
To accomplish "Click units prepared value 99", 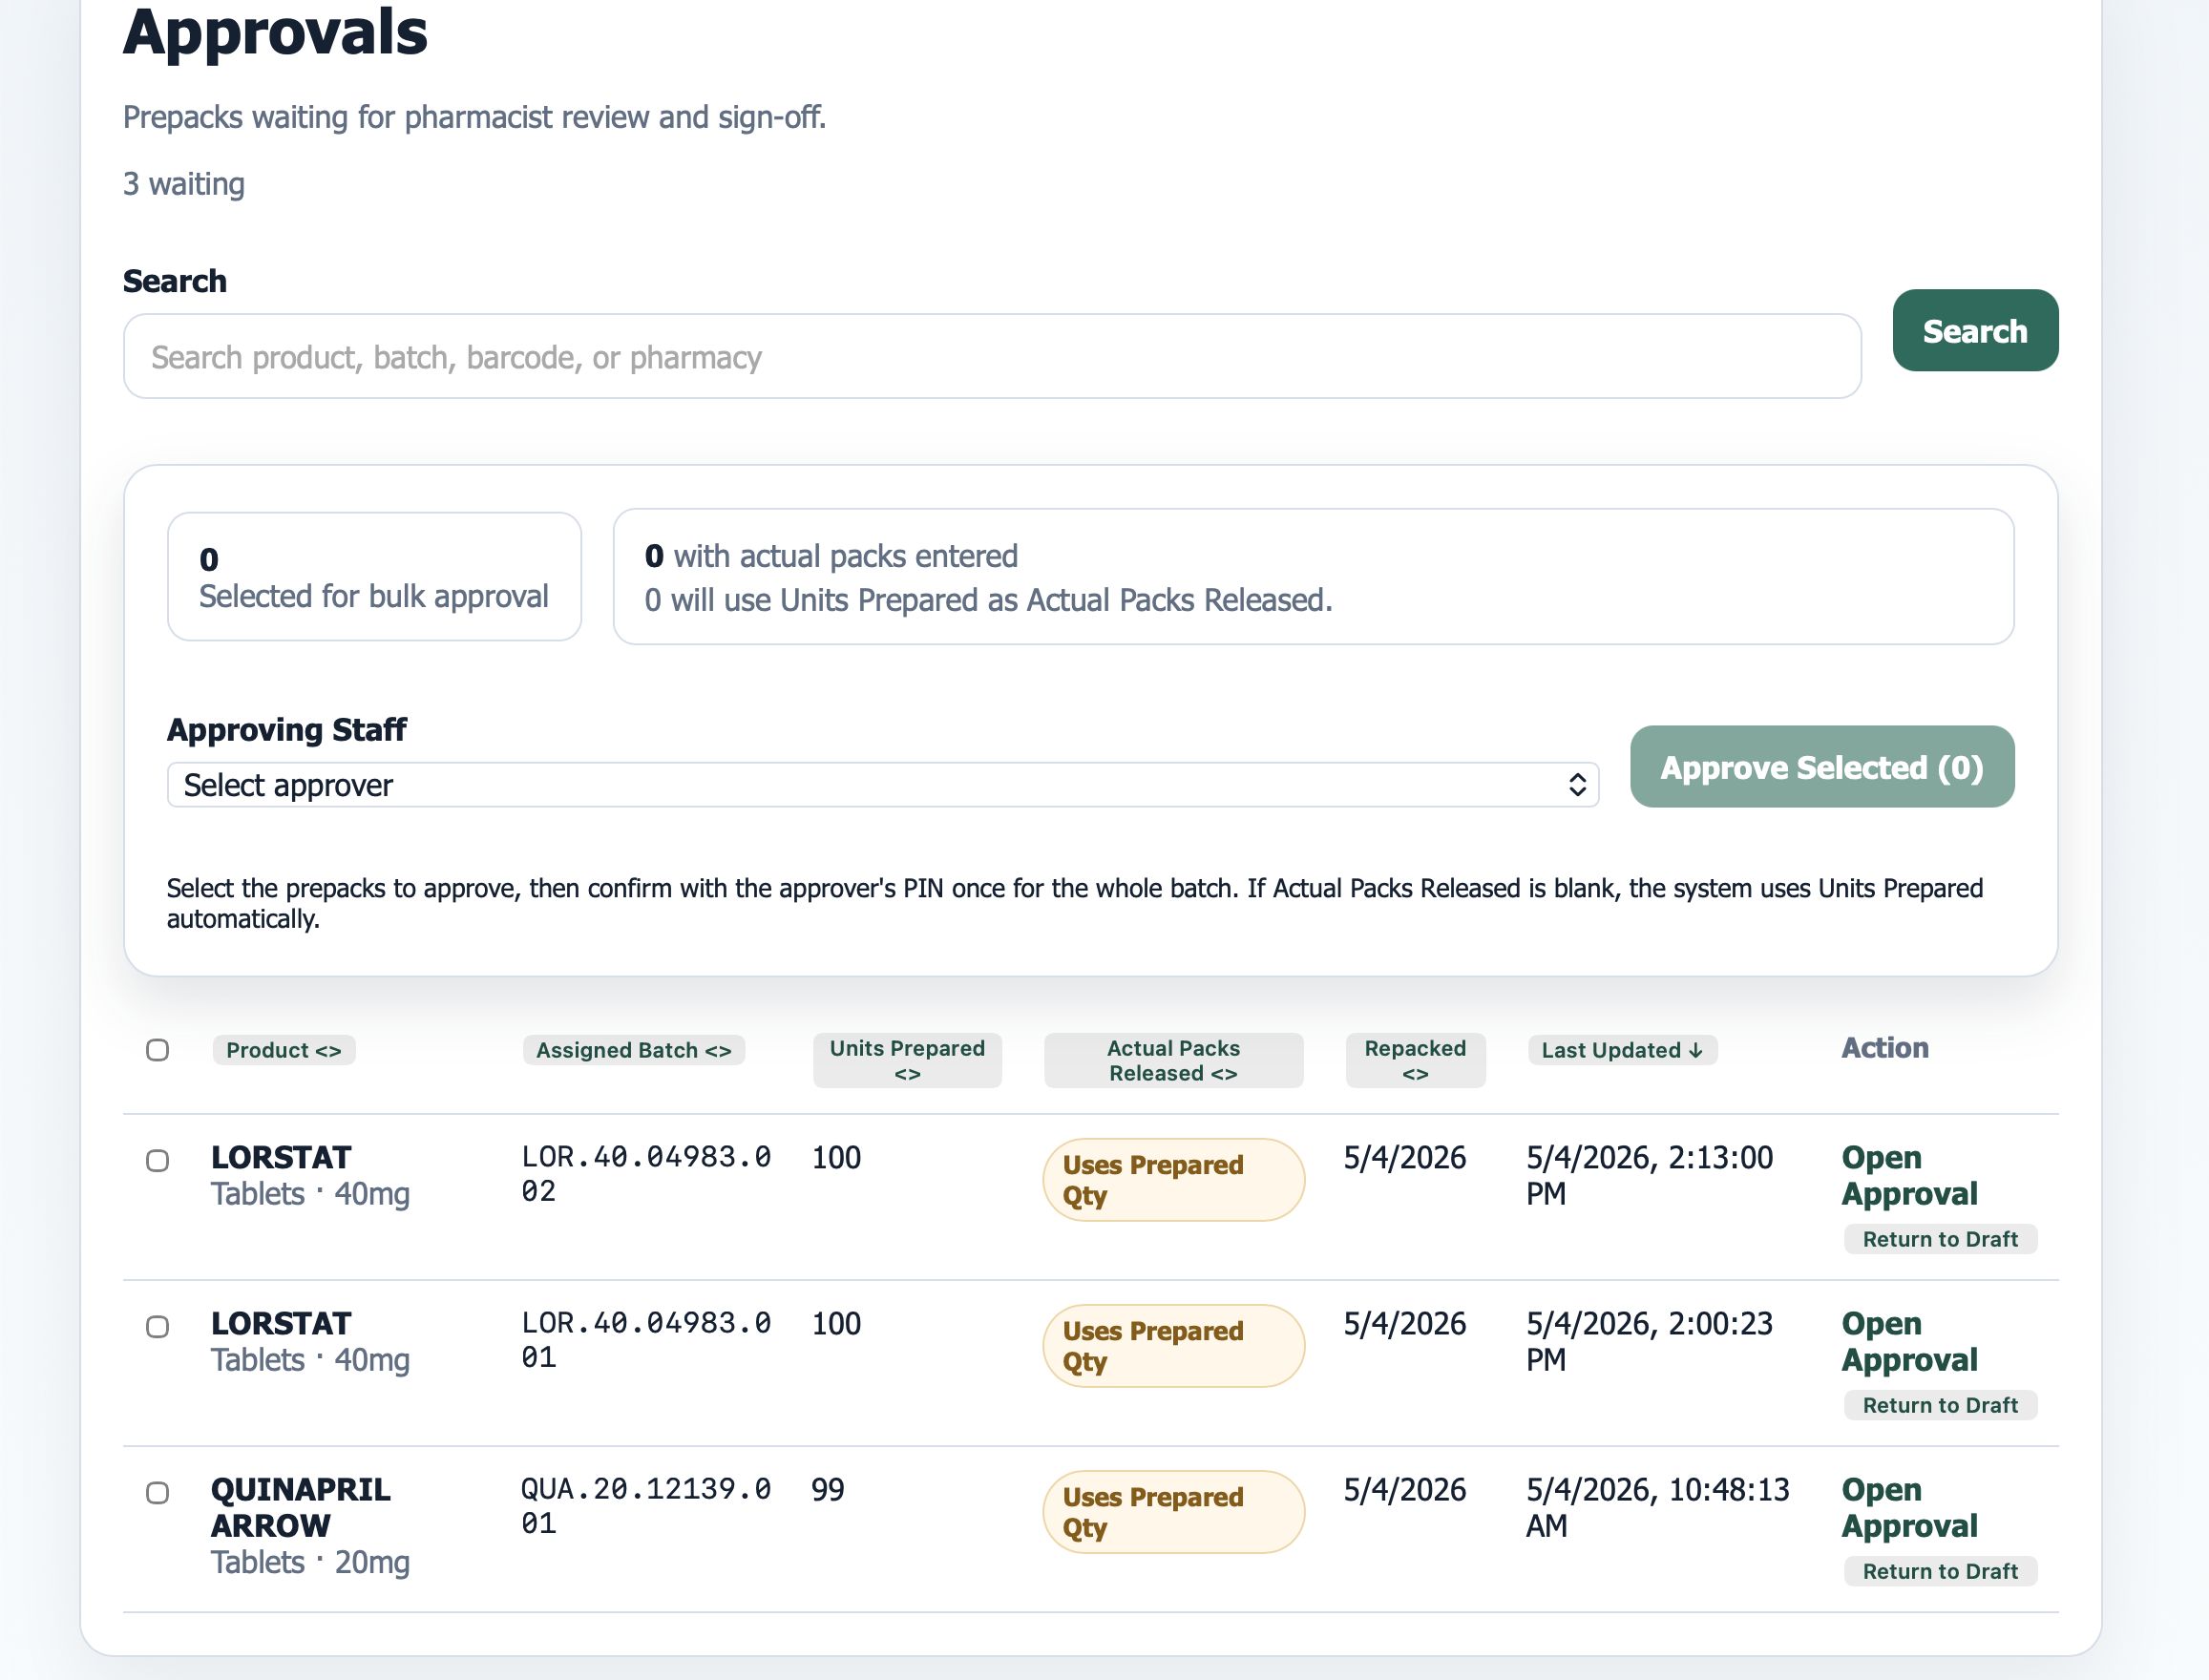I will (x=828, y=1489).
